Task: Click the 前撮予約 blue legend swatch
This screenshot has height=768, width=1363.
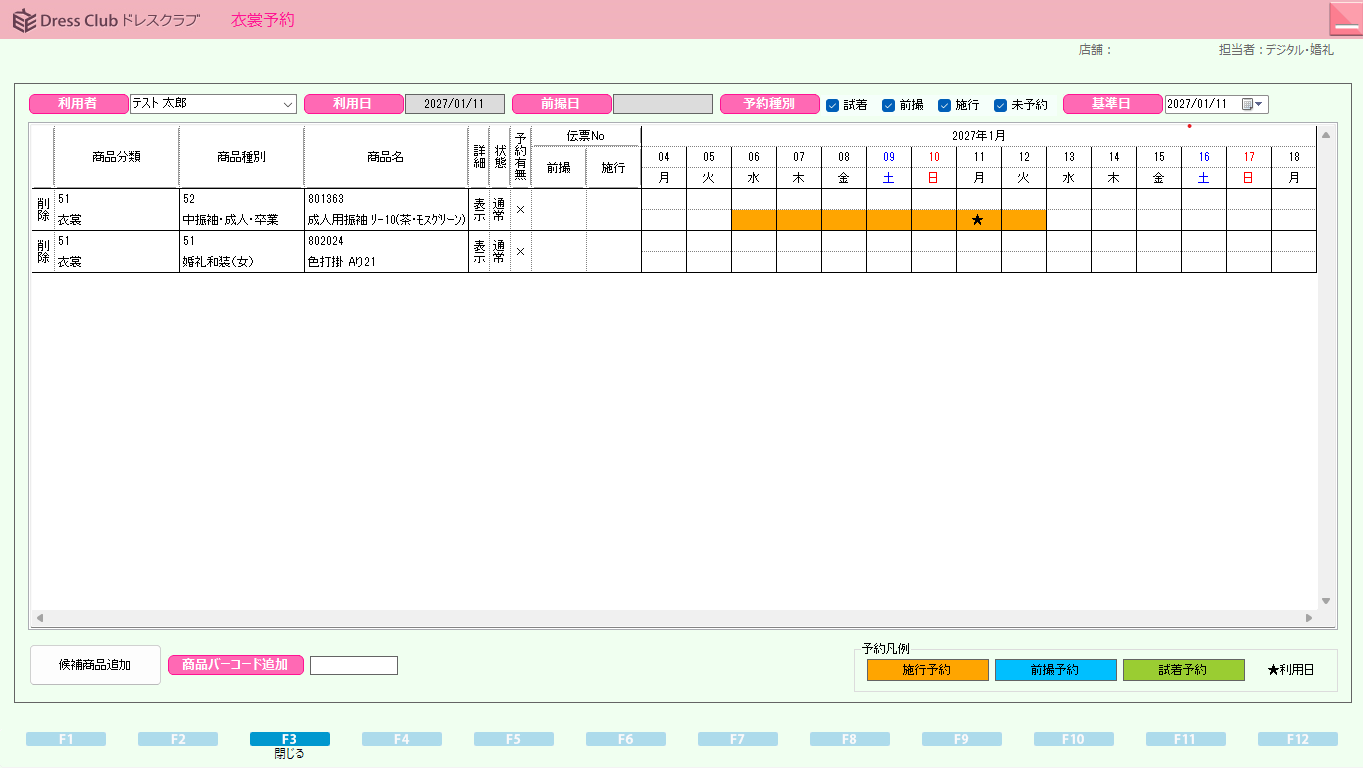Action: pos(1056,670)
